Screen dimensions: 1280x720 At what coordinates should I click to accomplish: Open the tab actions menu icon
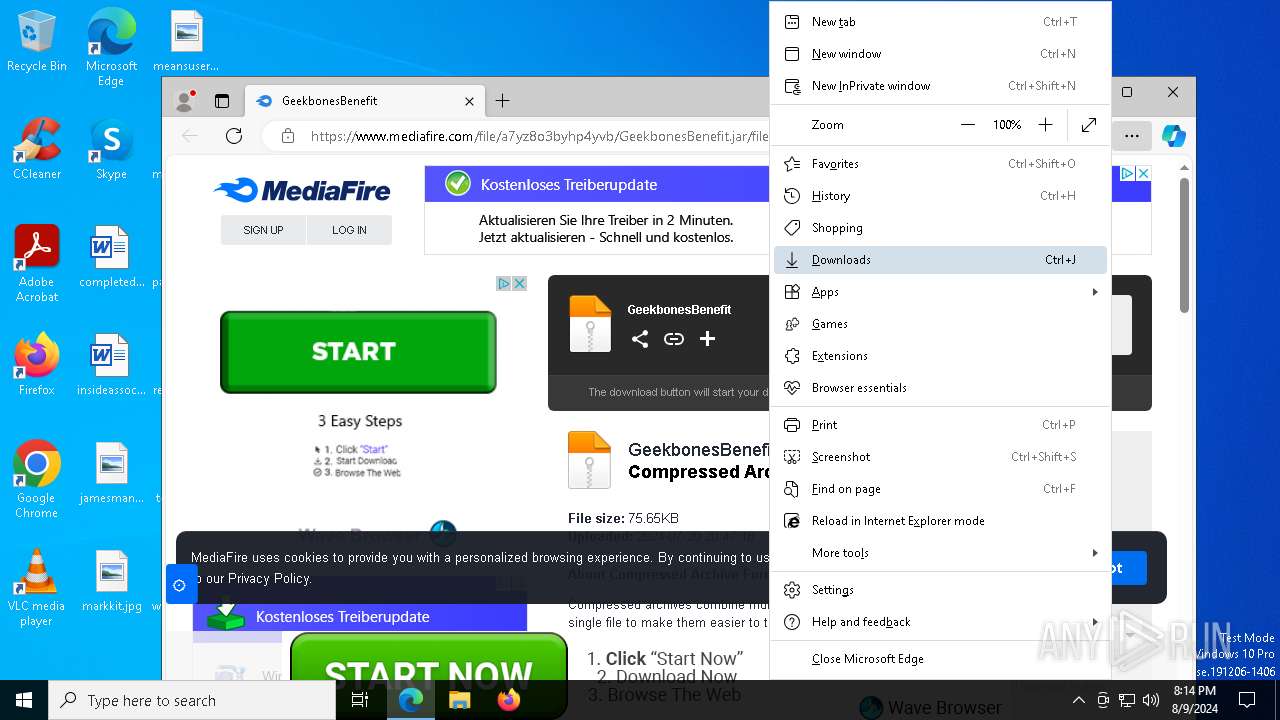[222, 101]
